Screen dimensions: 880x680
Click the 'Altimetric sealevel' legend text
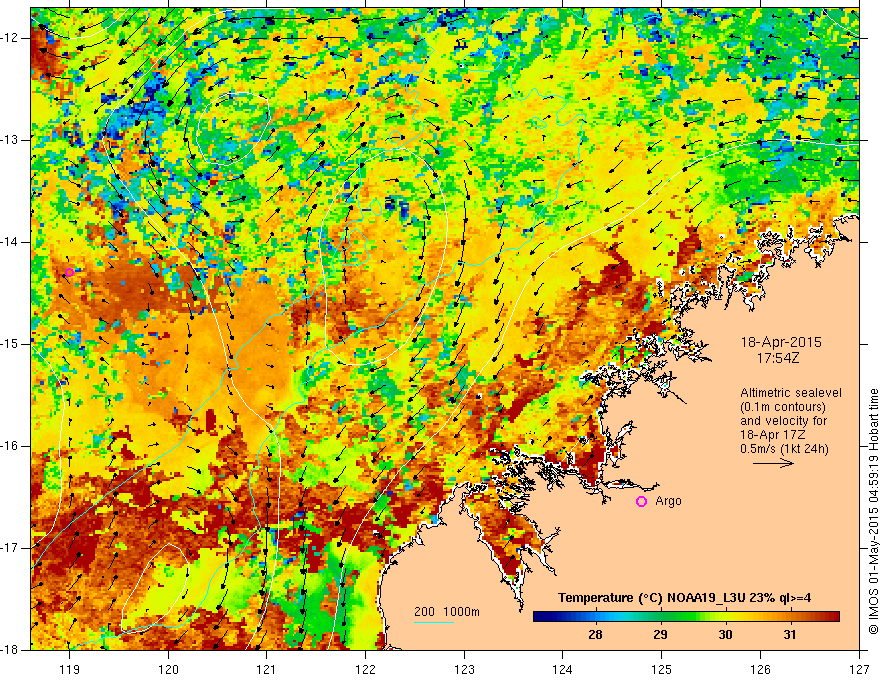click(791, 393)
